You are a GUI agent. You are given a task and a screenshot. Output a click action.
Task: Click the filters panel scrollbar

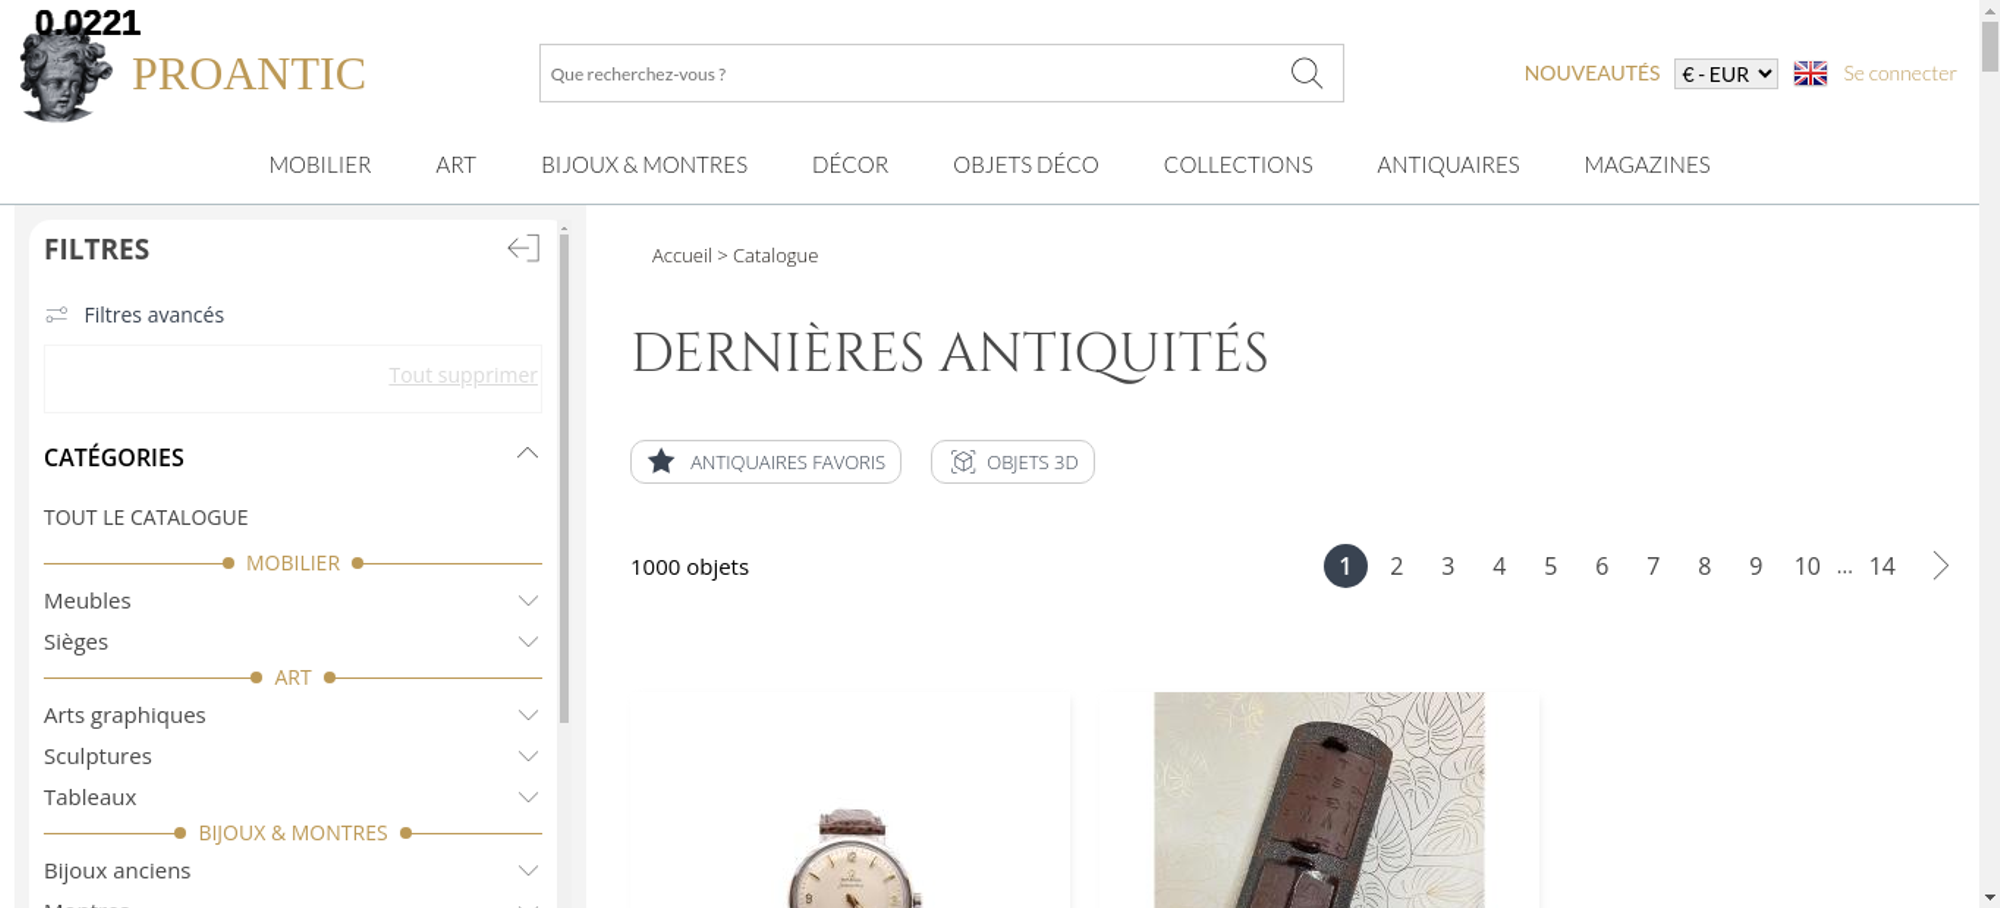click(x=564, y=477)
